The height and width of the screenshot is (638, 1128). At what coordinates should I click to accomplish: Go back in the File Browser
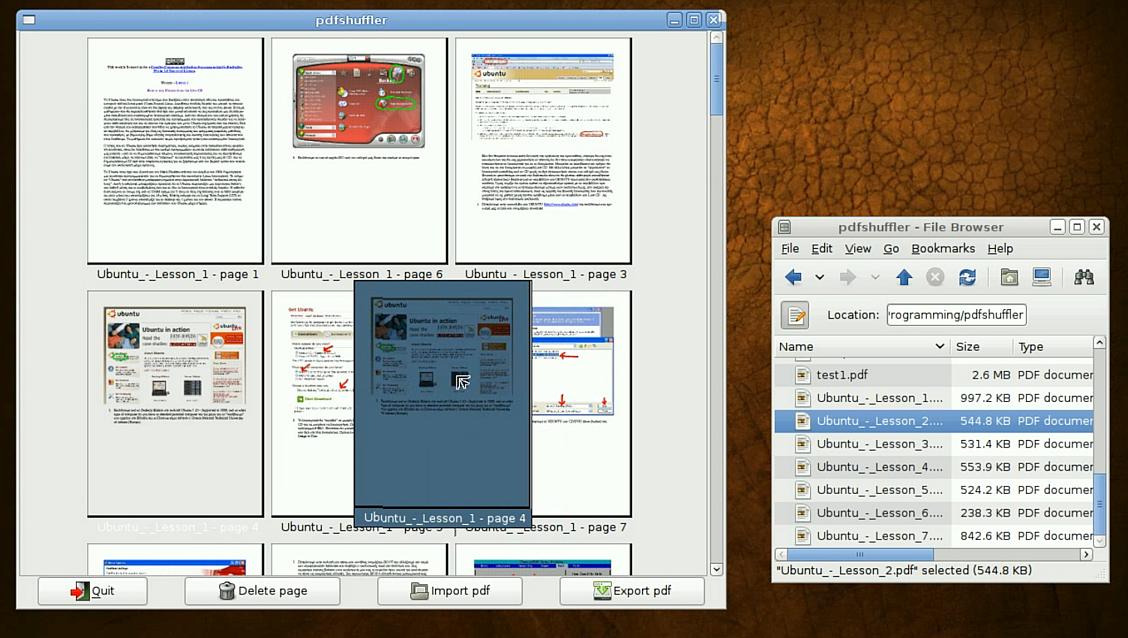coord(793,277)
